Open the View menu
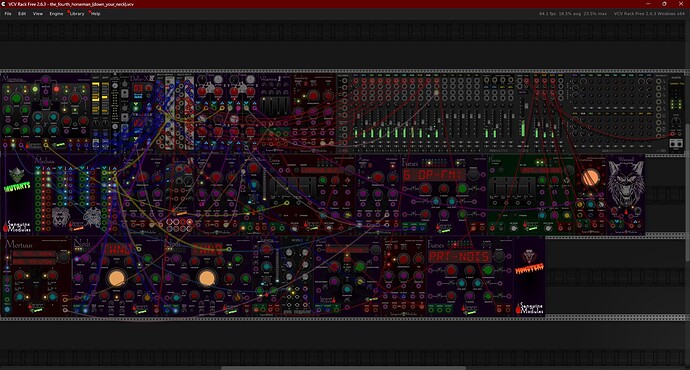 click(38, 14)
